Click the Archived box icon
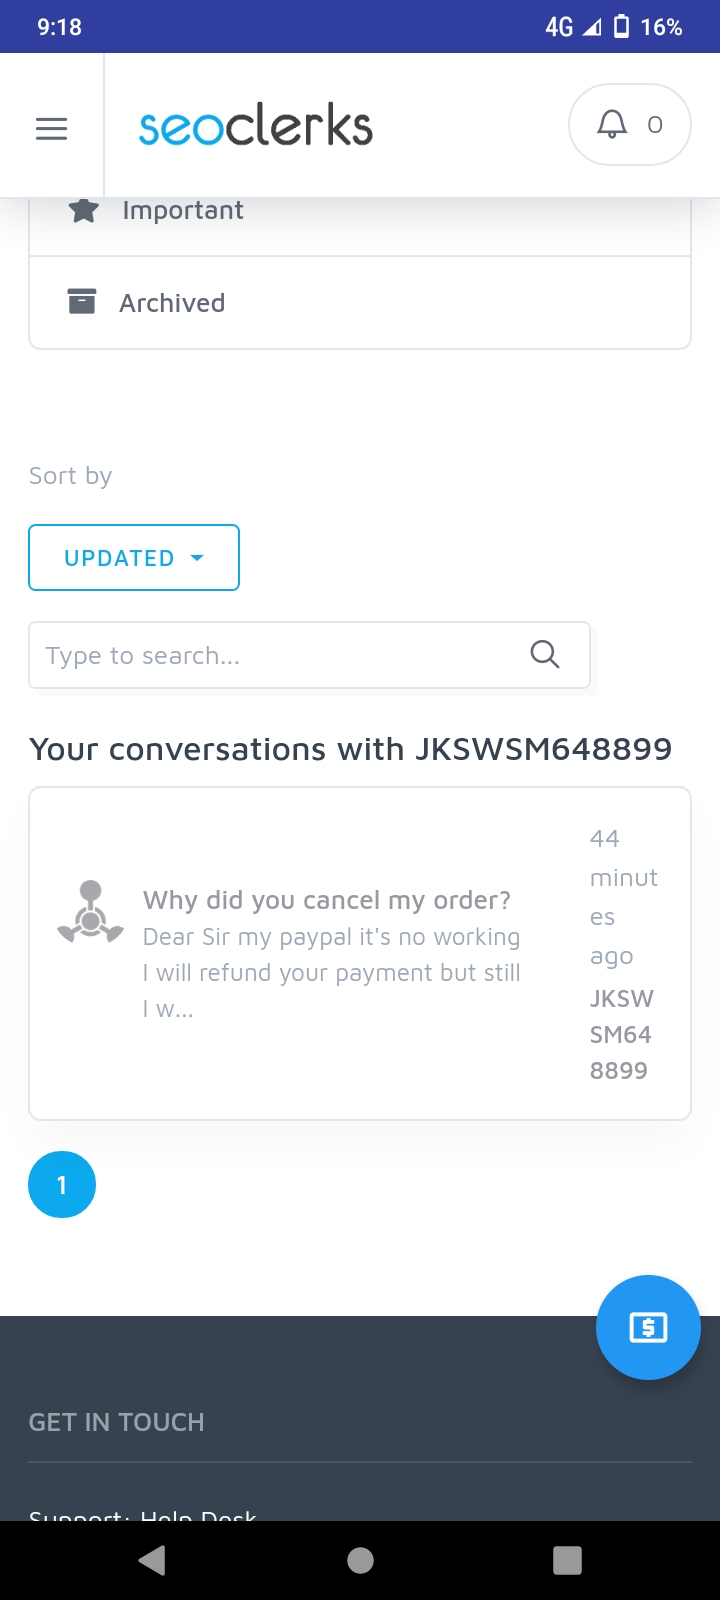 (x=82, y=301)
